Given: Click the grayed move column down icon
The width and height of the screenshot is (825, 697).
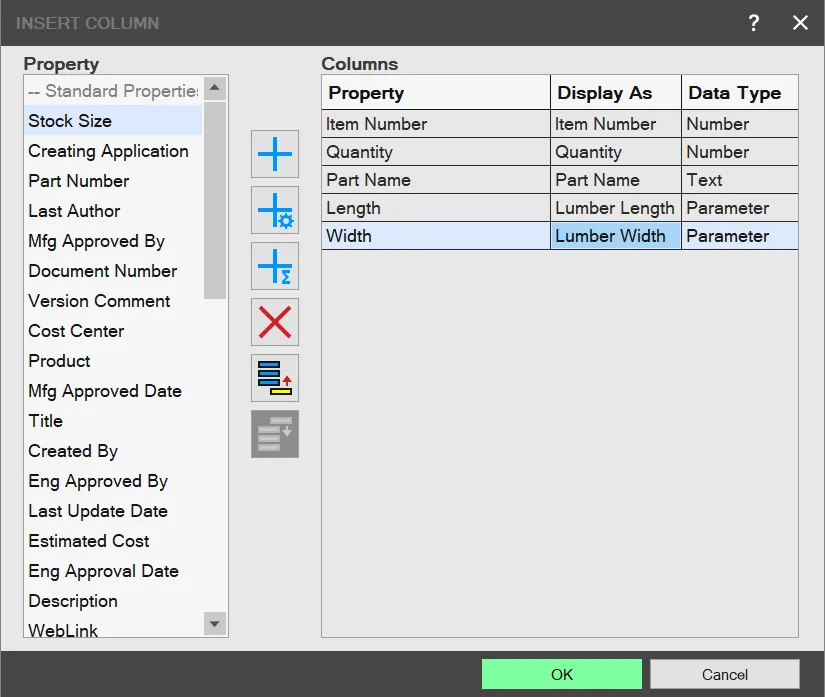Looking at the screenshot, I should pyautogui.click(x=275, y=434).
